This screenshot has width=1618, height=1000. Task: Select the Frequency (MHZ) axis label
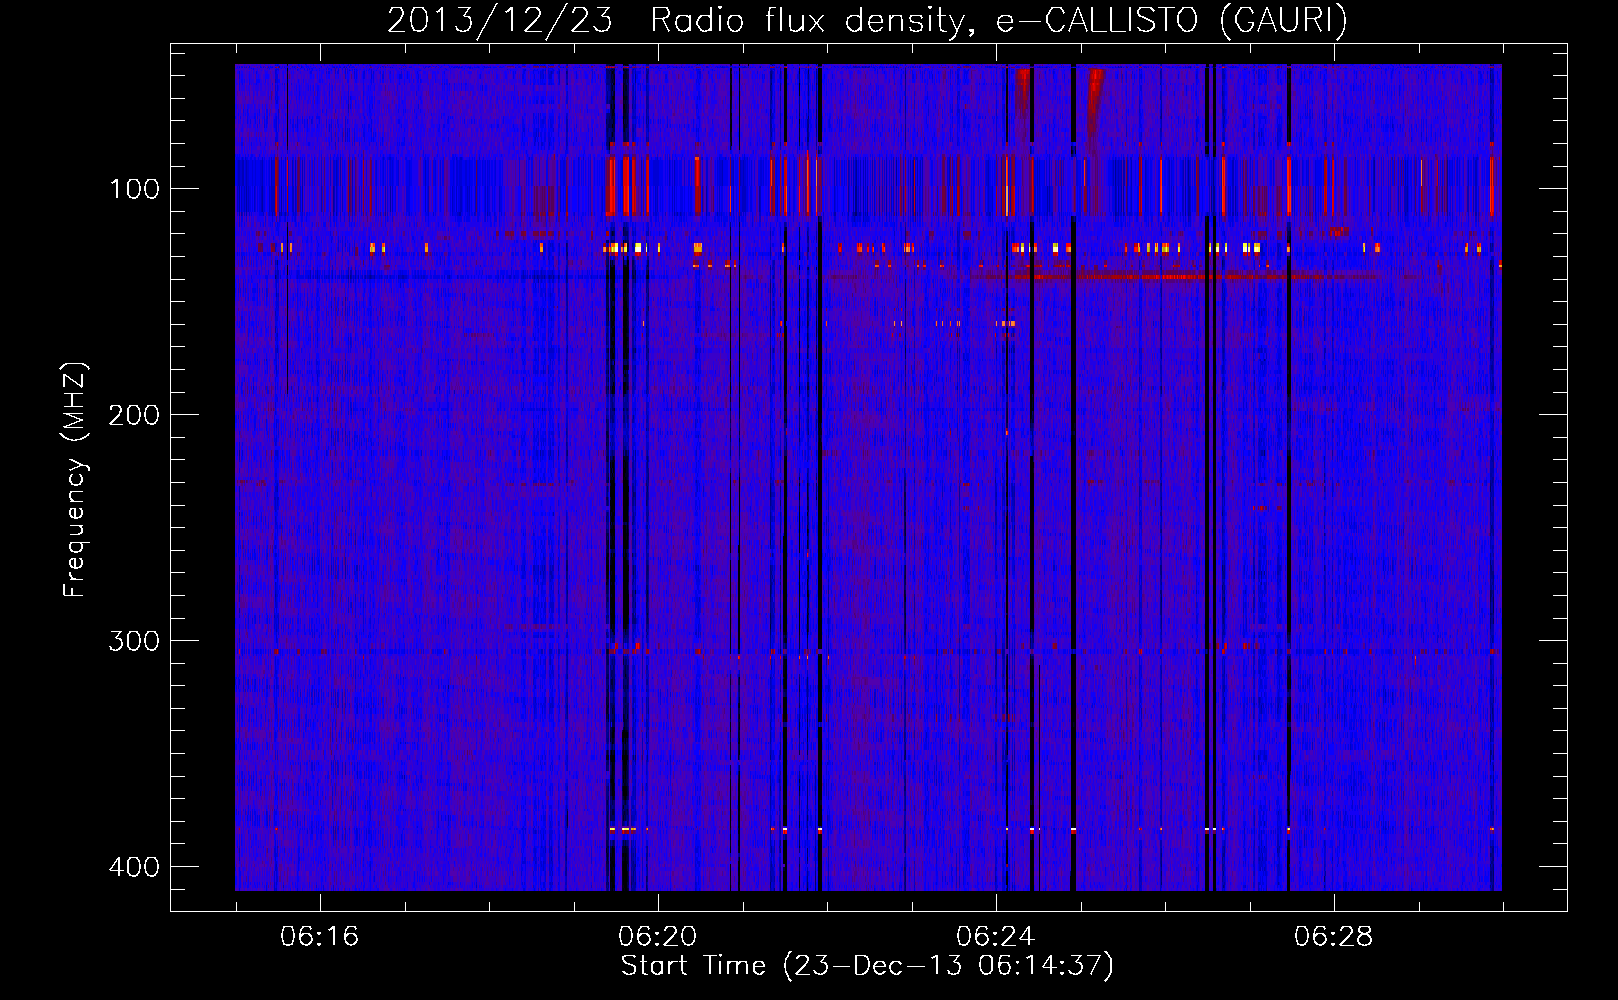pyautogui.click(x=75, y=479)
